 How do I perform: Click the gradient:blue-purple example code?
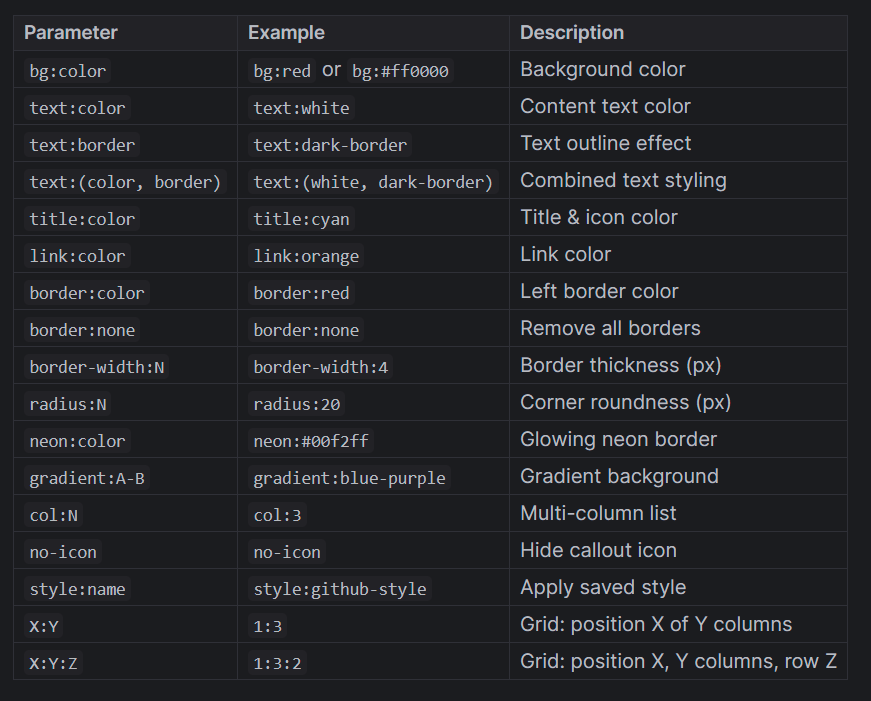pyautogui.click(x=349, y=478)
